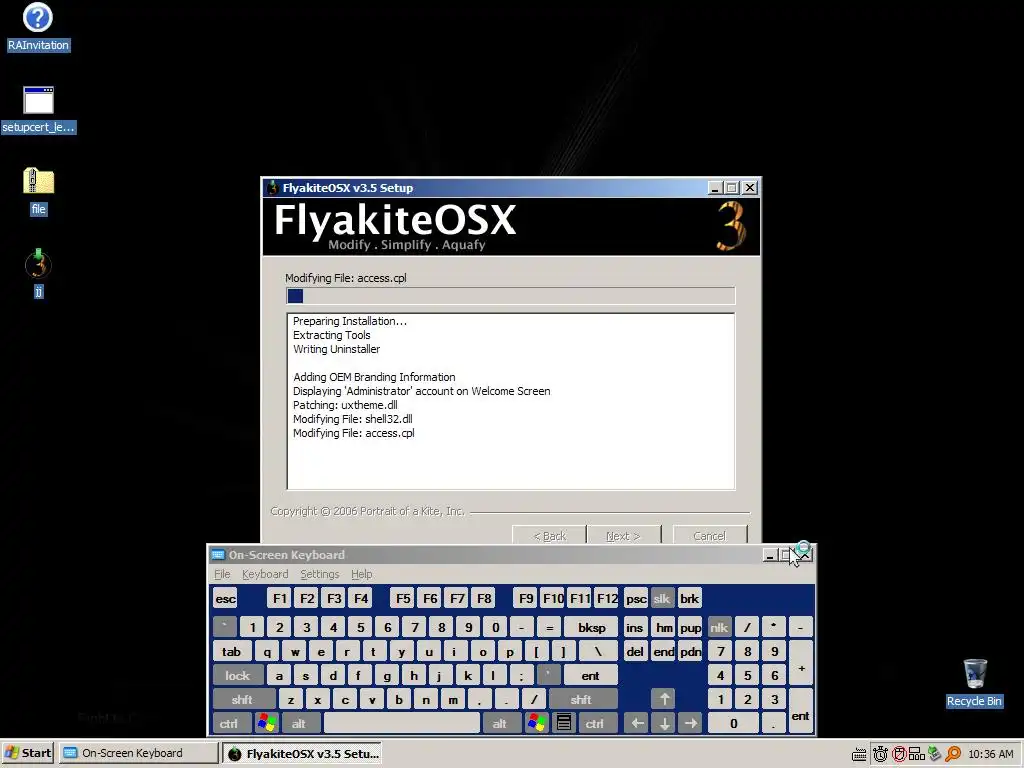Click the del key
This screenshot has height=768, width=1024.
click(x=635, y=651)
